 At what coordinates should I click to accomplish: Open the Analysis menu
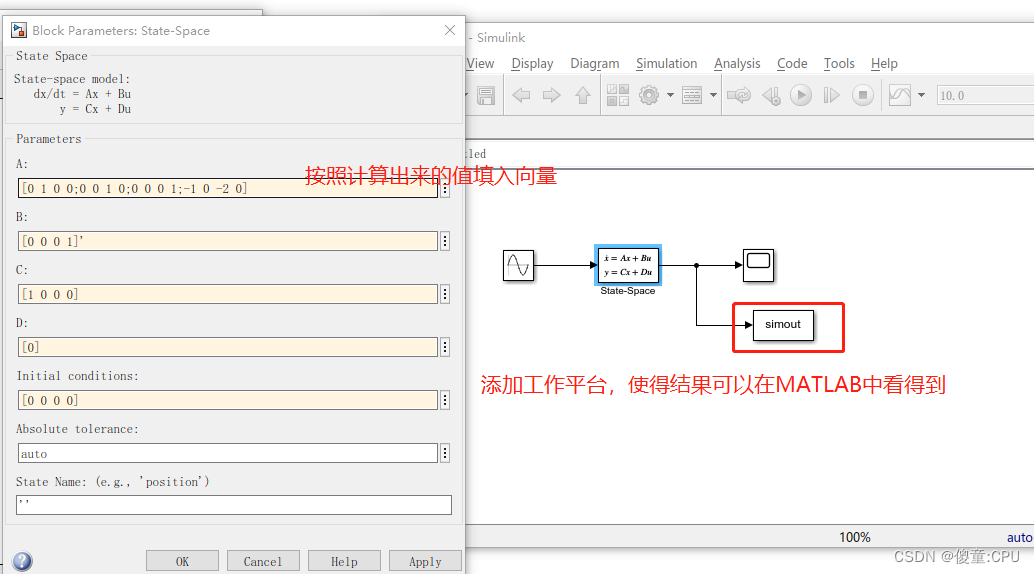click(x=737, y=63)
